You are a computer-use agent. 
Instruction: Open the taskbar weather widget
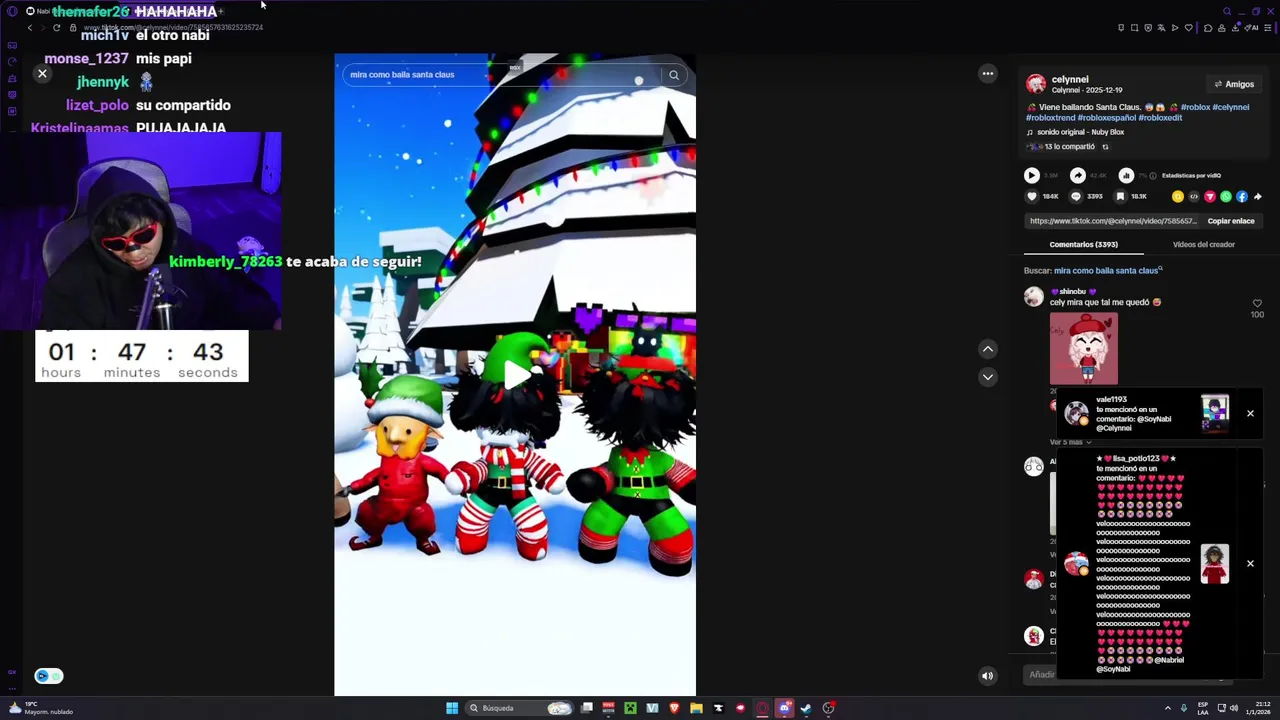click(40, 708)
